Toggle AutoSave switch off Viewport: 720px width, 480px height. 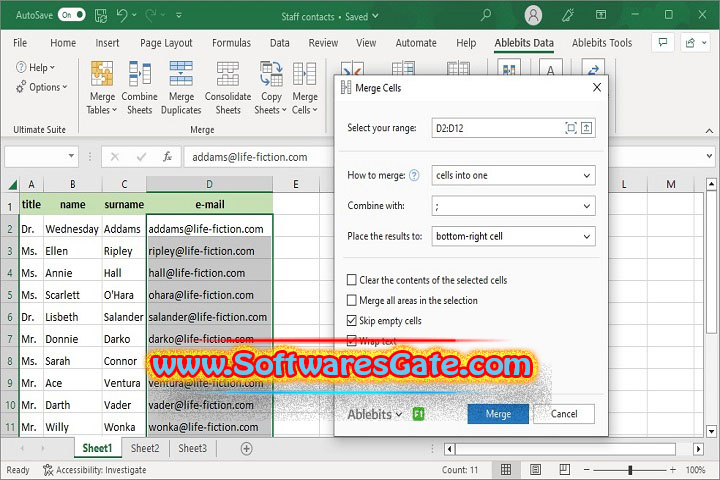(72, 15)
